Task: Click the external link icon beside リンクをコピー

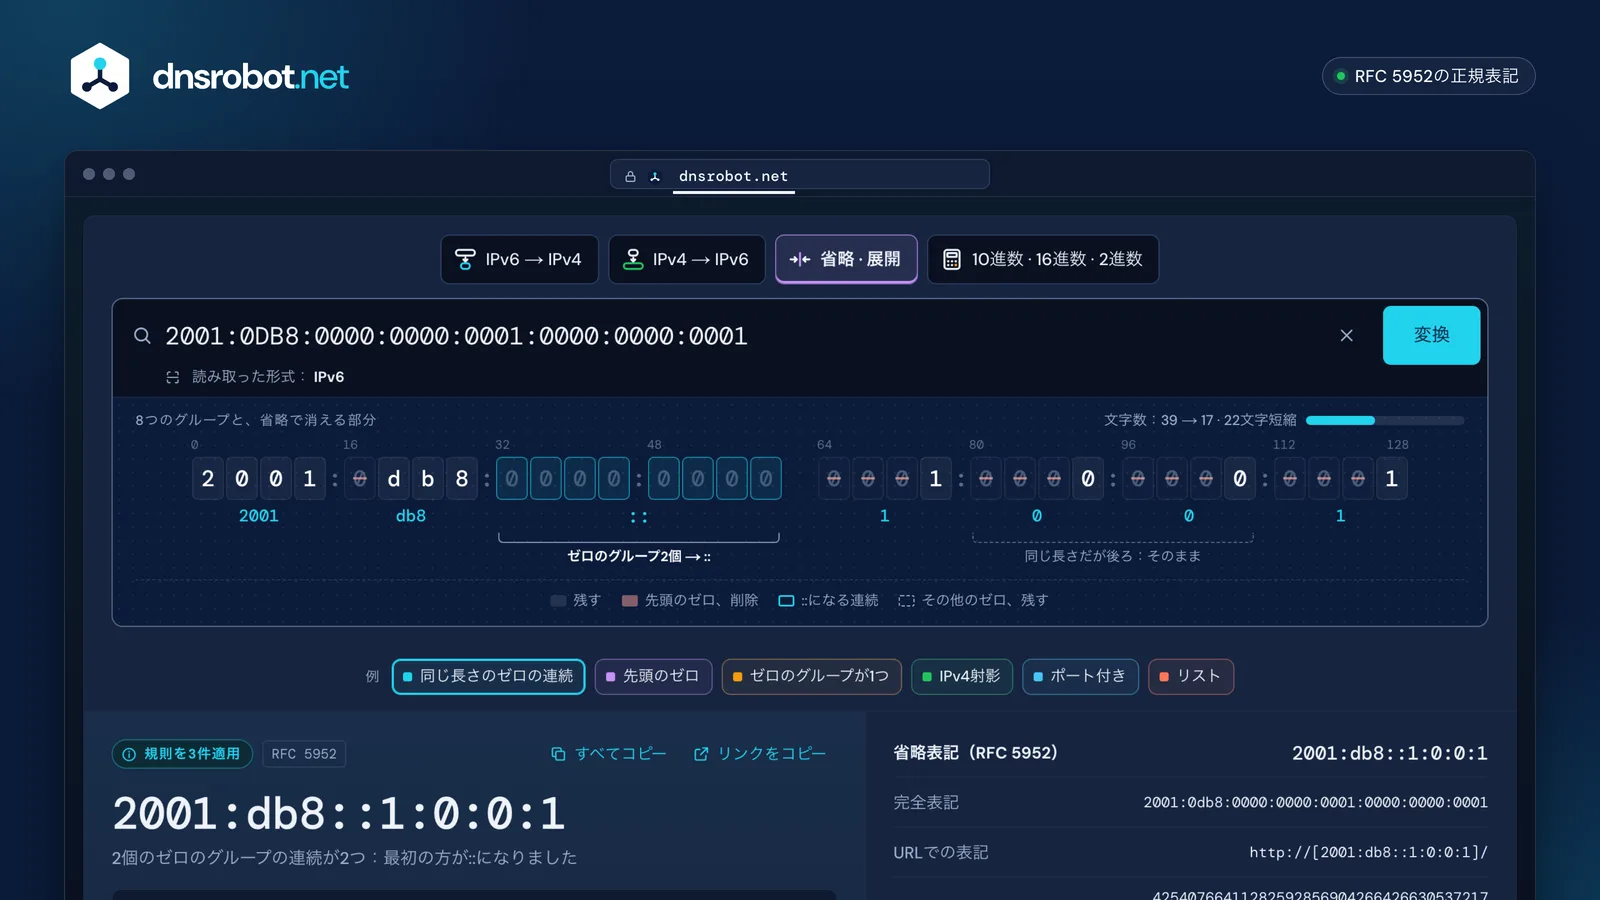Action: 701,754
